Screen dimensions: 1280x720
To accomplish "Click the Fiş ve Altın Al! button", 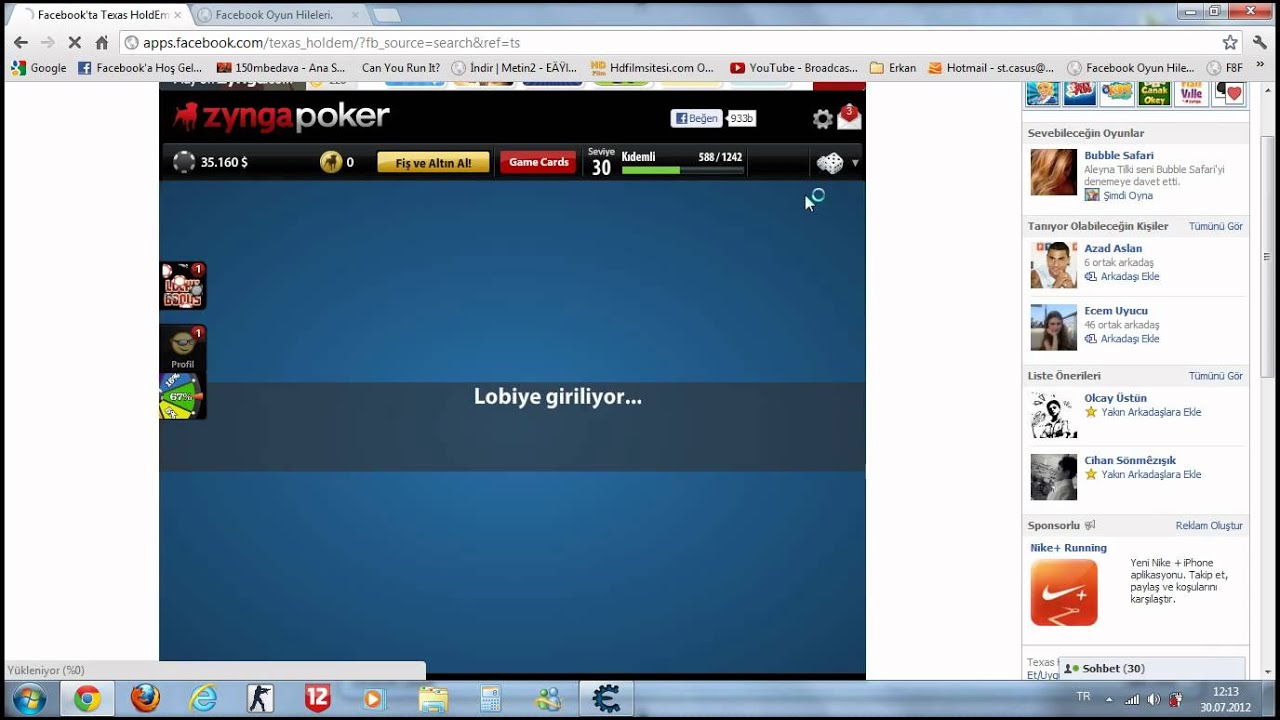I will click(433, 163).
